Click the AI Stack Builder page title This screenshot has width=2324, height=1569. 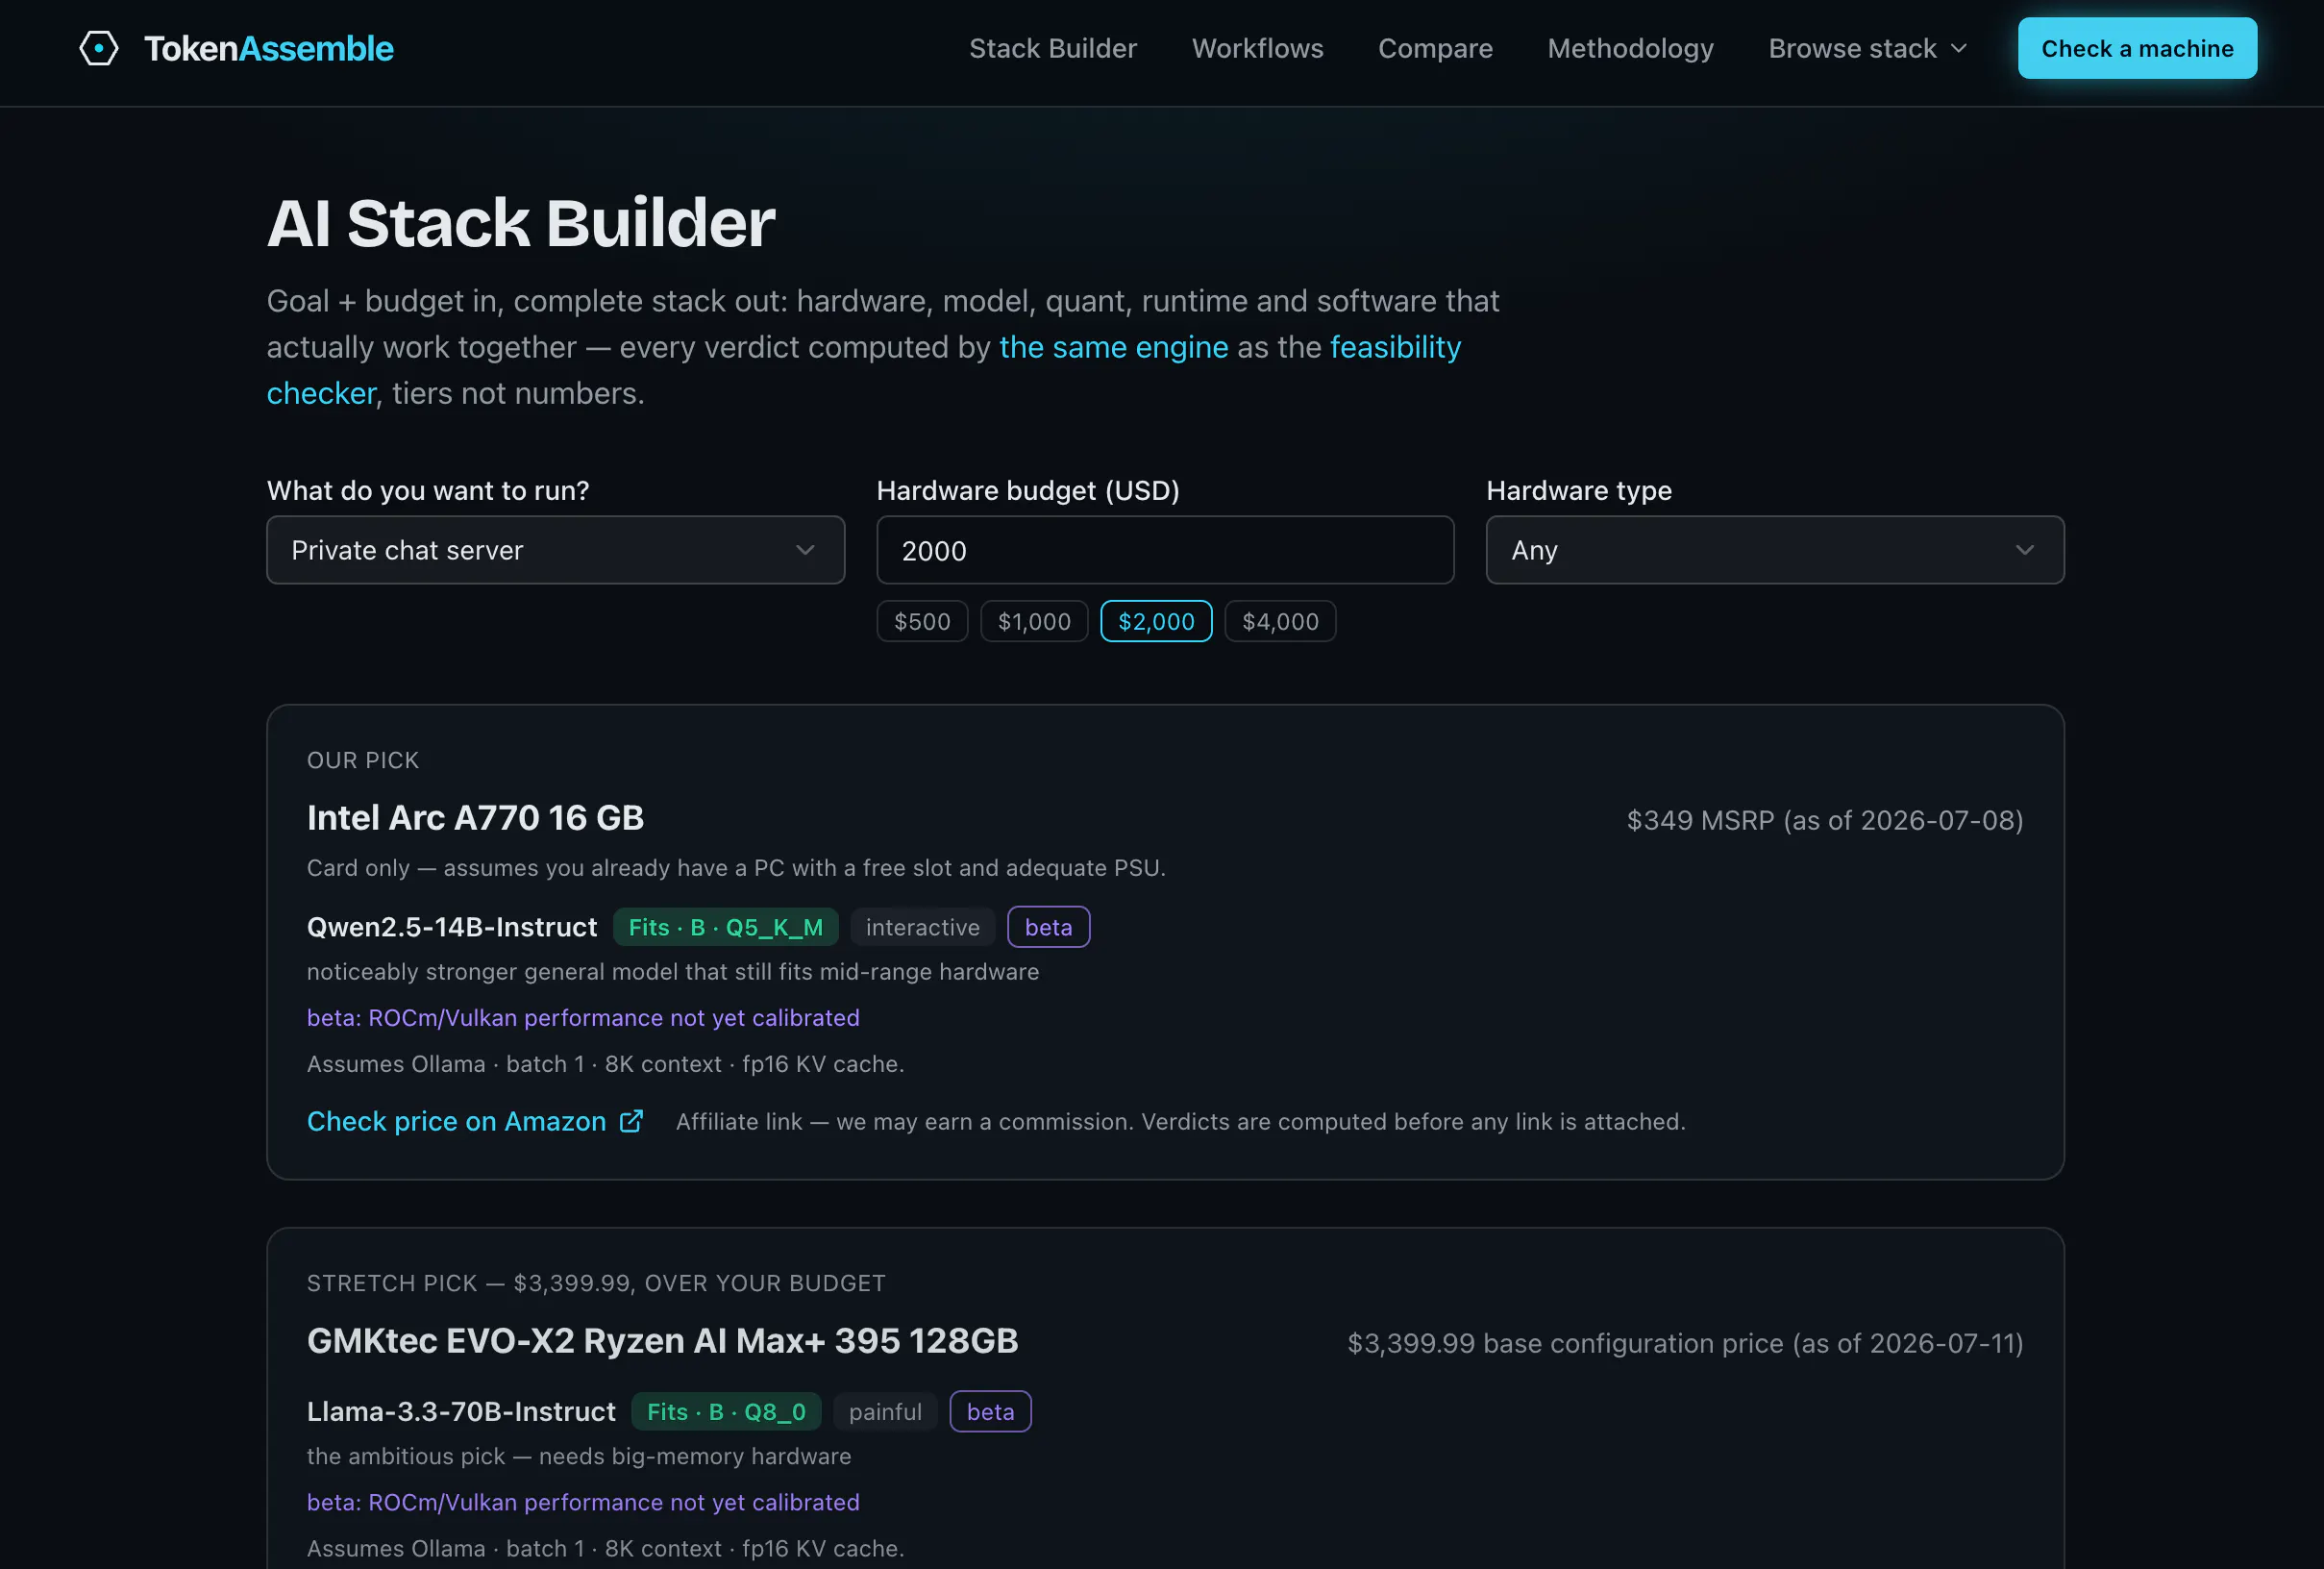pyautogui.click(x=521, y=222)
